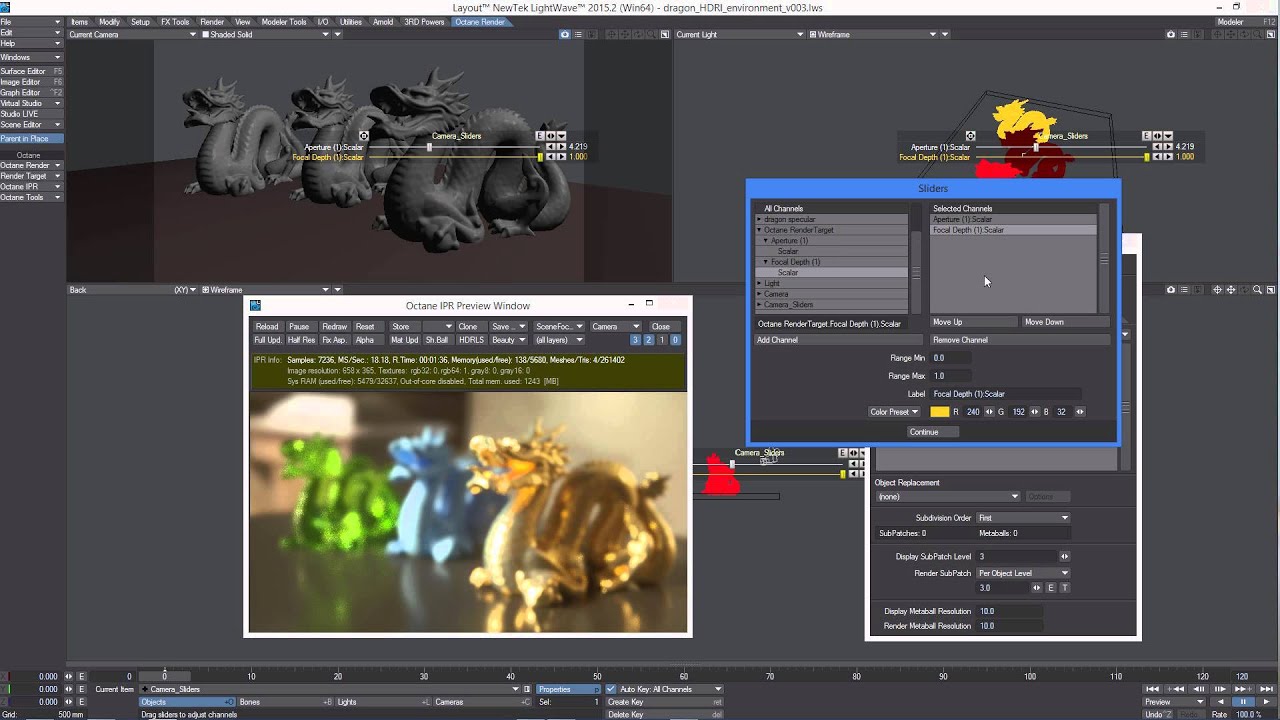Open the Color Preset dropdown
This screenshot has width=1280, height=720.
pos(894,412)
